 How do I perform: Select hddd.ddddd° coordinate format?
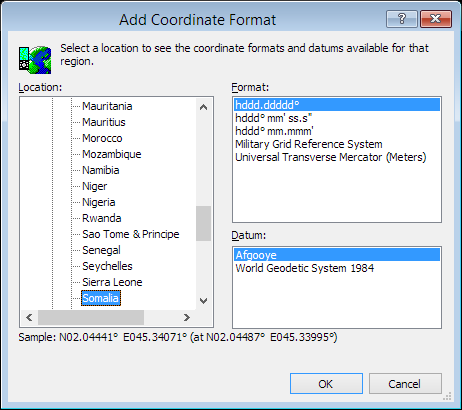[x=337, y=105]
